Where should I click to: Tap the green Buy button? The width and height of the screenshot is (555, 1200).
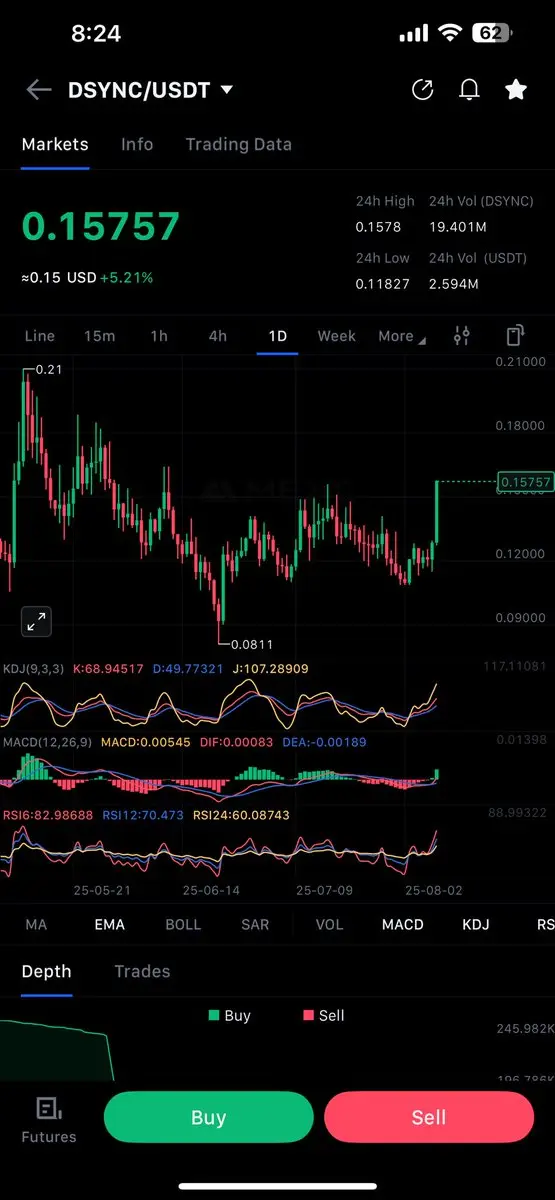pos(209,1117)
